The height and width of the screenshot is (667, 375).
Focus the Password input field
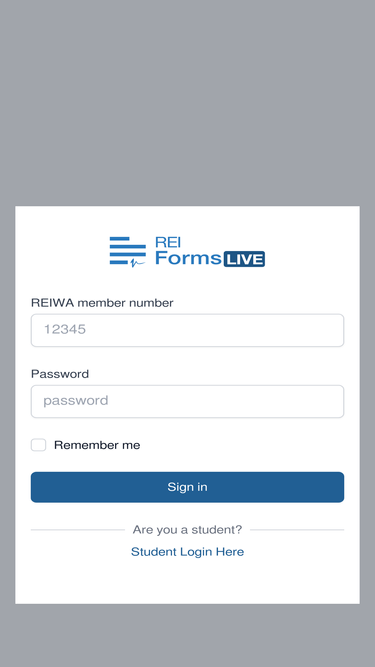pos(188,401)
